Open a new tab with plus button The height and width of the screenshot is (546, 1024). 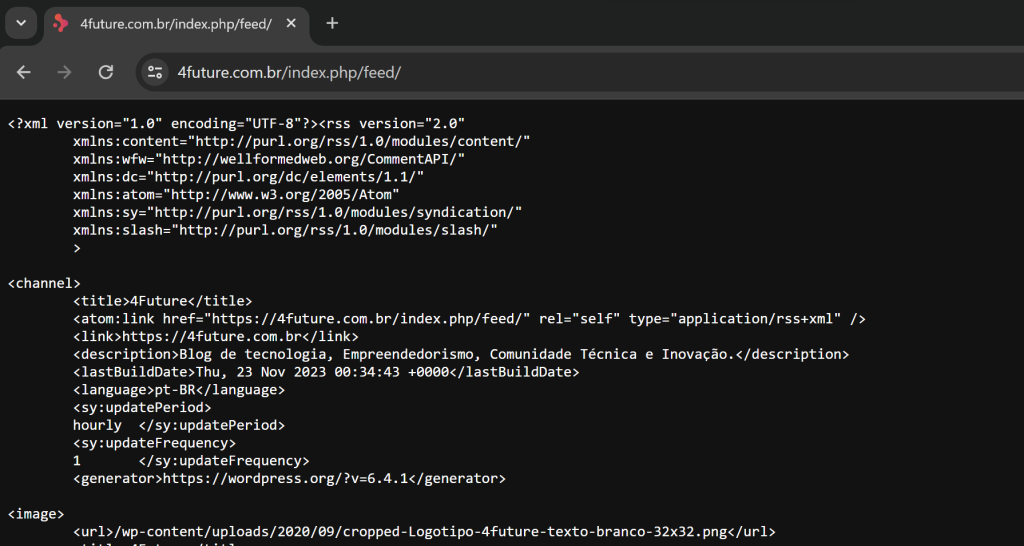pos(332,24)
